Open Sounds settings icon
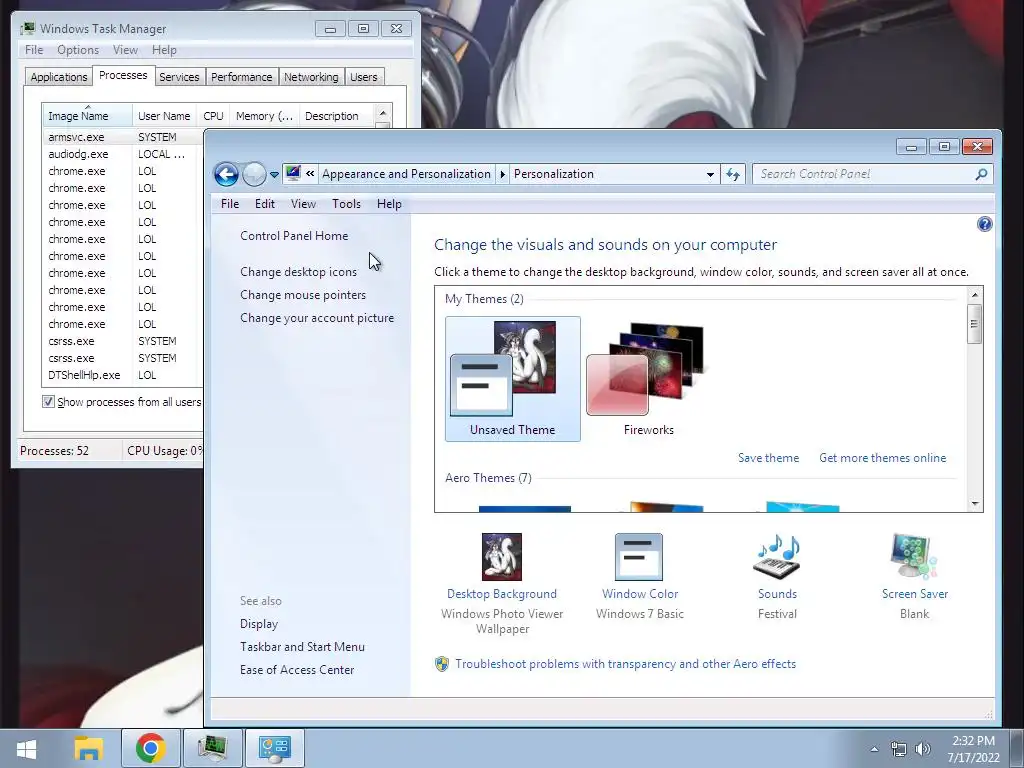This screenshot has width=1024, height=768. (777, 557)
